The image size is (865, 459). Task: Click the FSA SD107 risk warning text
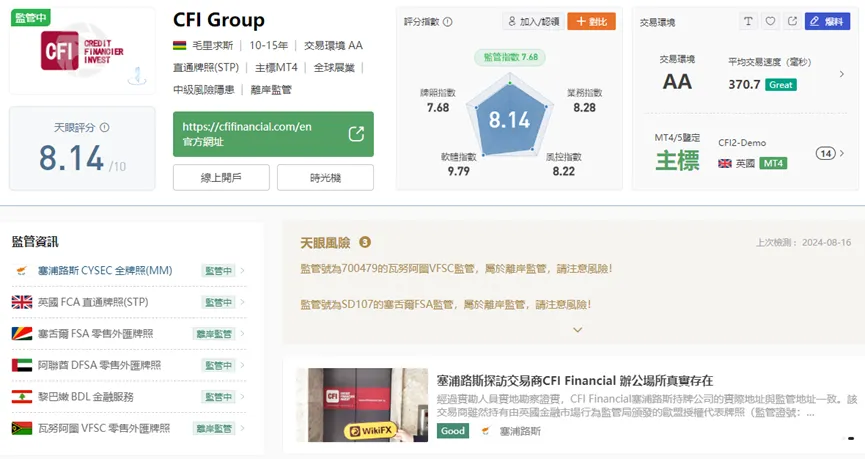coord(446,304)
